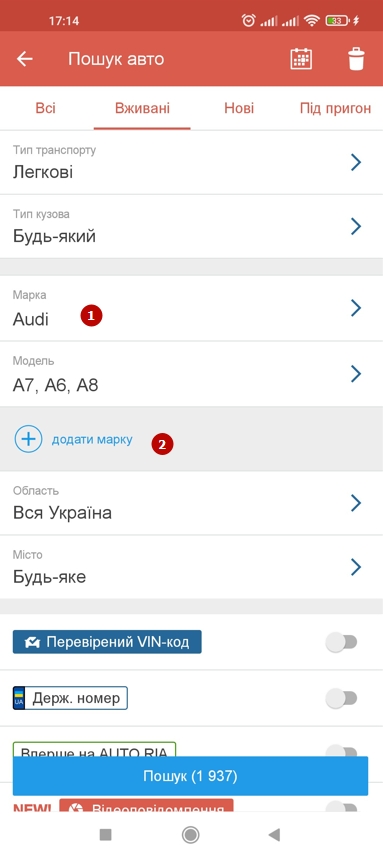Tap the verified VIN-код badge

[107, 642]
